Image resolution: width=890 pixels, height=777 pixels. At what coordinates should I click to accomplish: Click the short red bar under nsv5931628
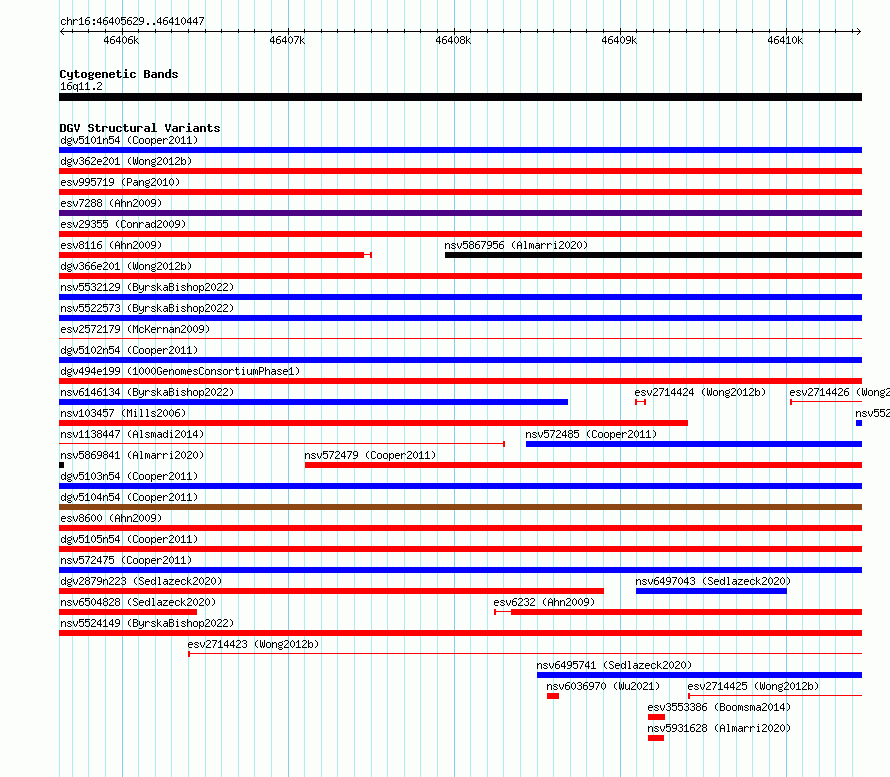coord(656,738)
